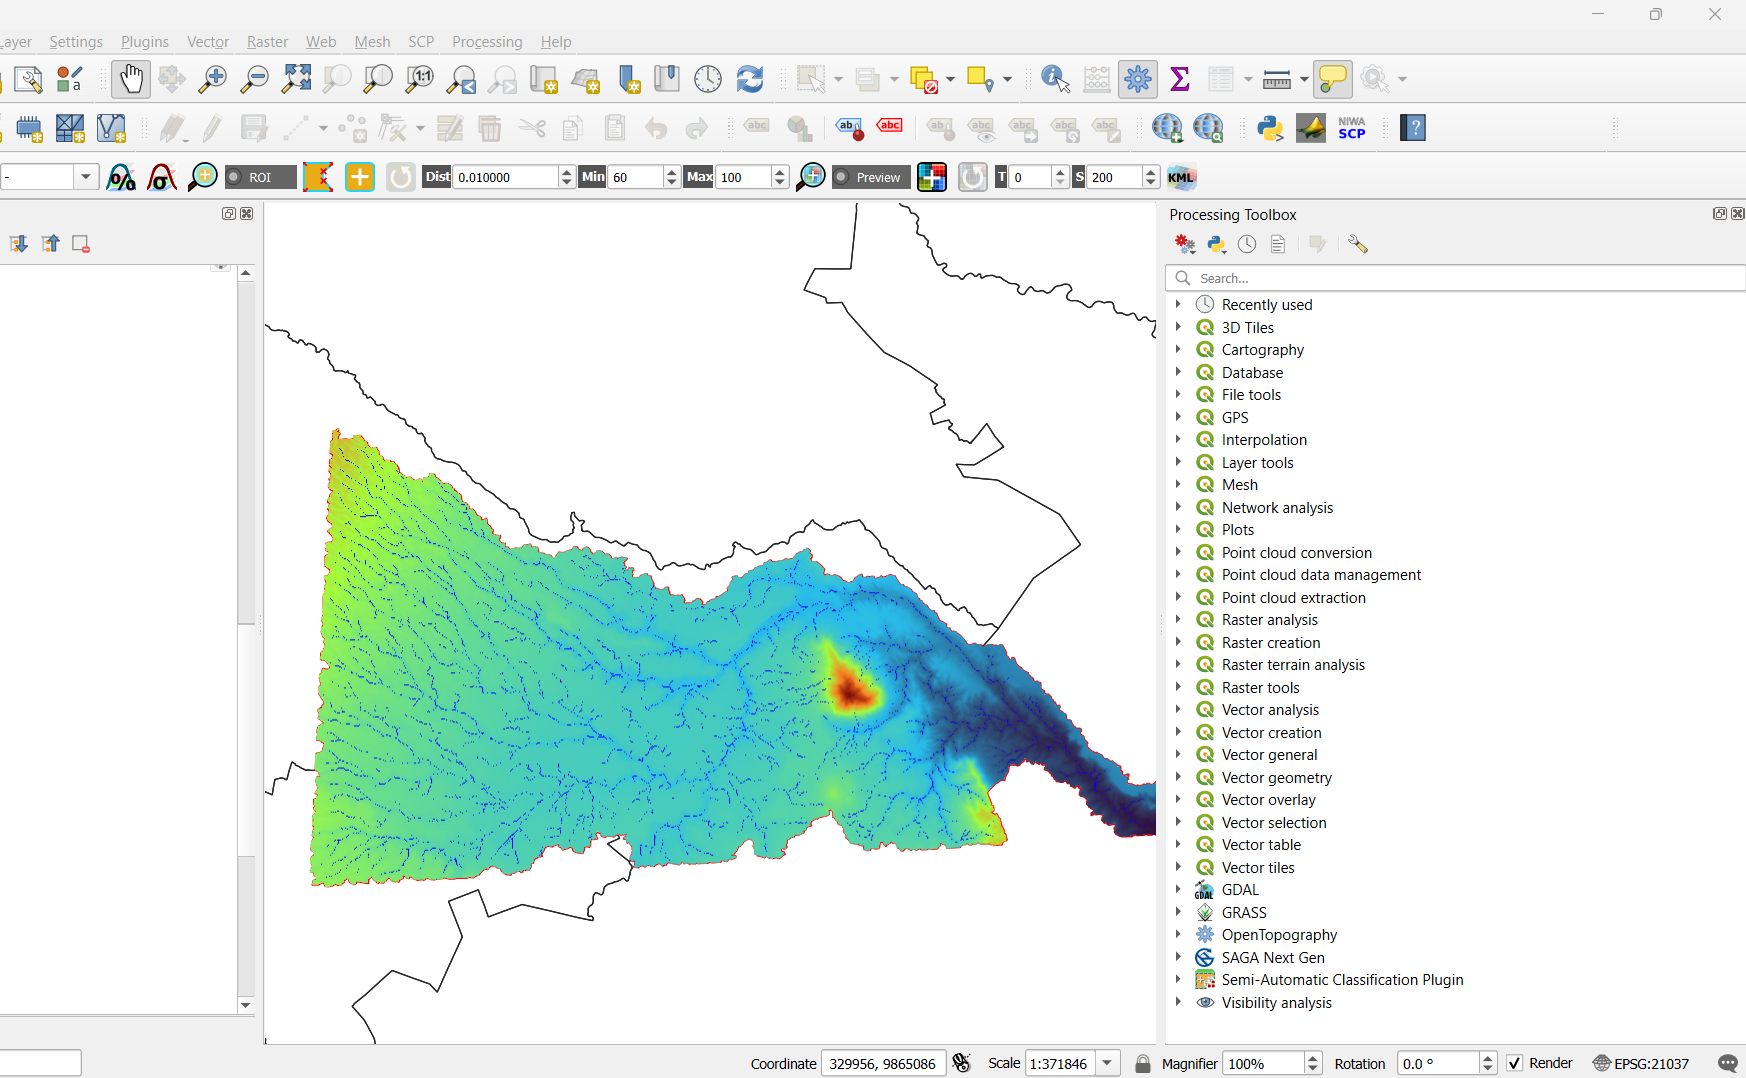Viewport: 1746px width, 1078px height.
Task: Select the Semi-Automatic Classification Plugin item
Action: point(1342,980)
